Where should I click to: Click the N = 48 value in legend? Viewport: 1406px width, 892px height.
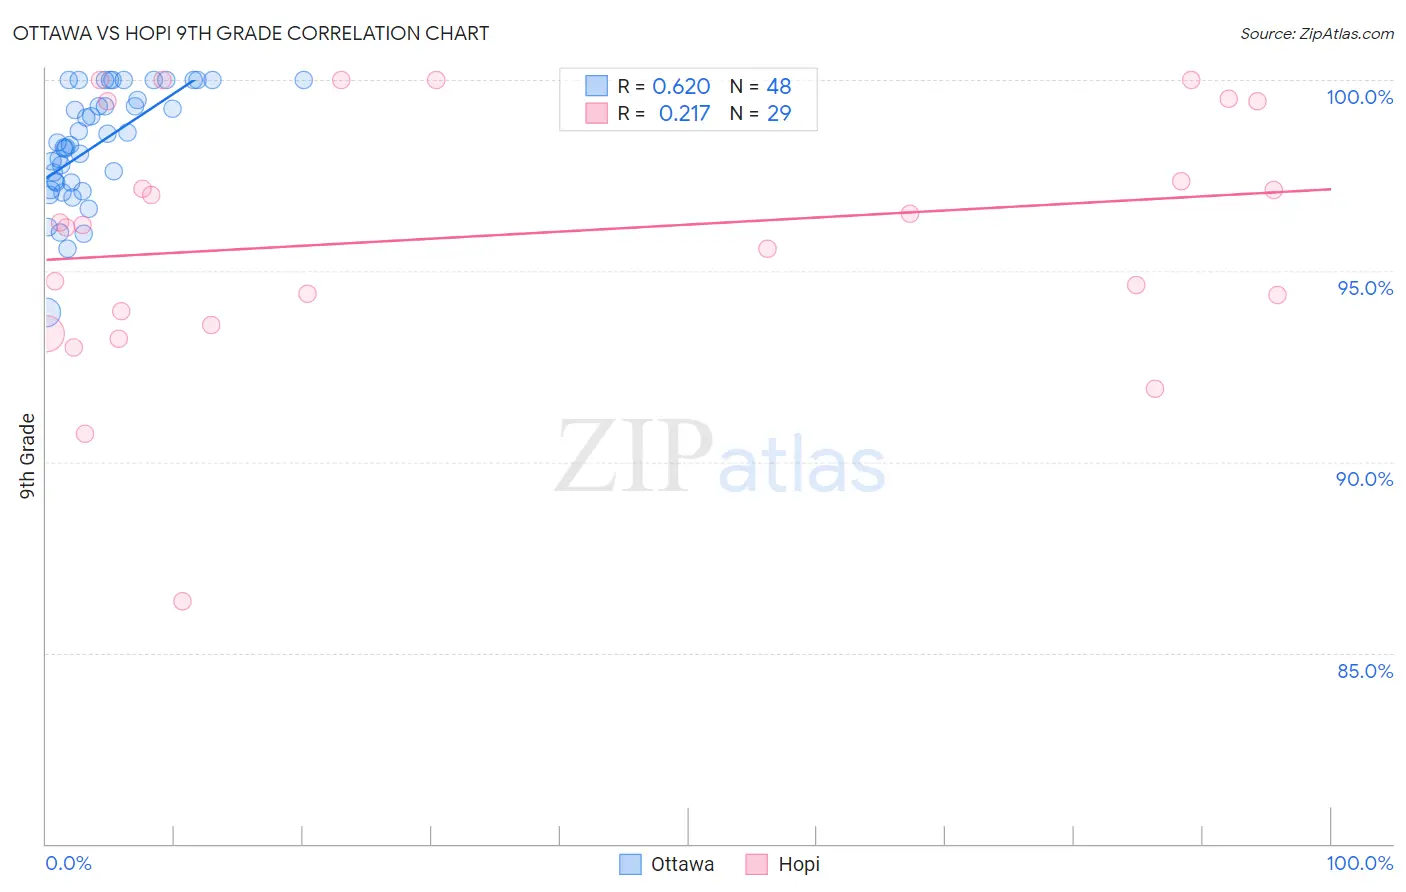(761, 86)
